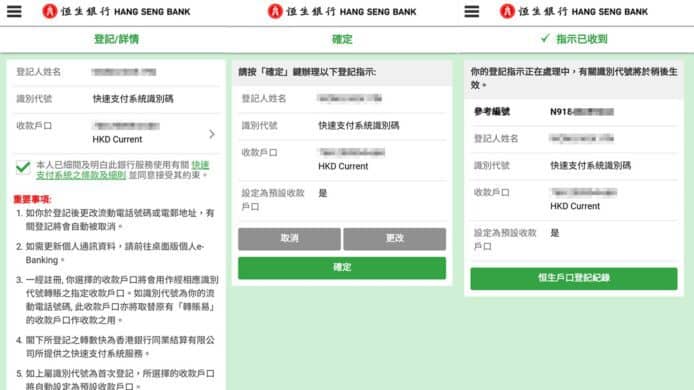
Task: Click 參考編號 label
Action: [492, 112]
